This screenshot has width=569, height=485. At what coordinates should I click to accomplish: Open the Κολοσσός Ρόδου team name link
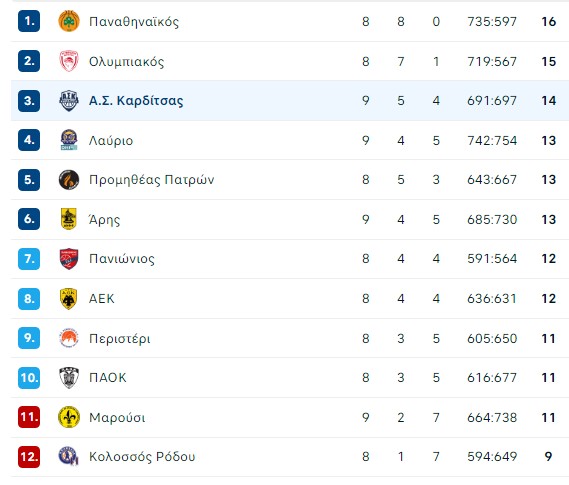[142, 457]
